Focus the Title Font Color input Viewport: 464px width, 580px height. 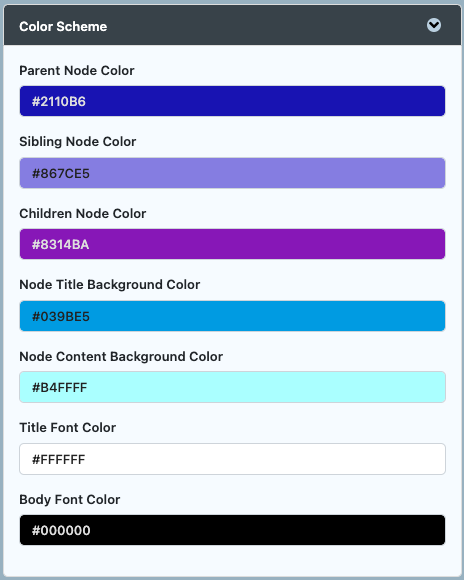point(232,459)
